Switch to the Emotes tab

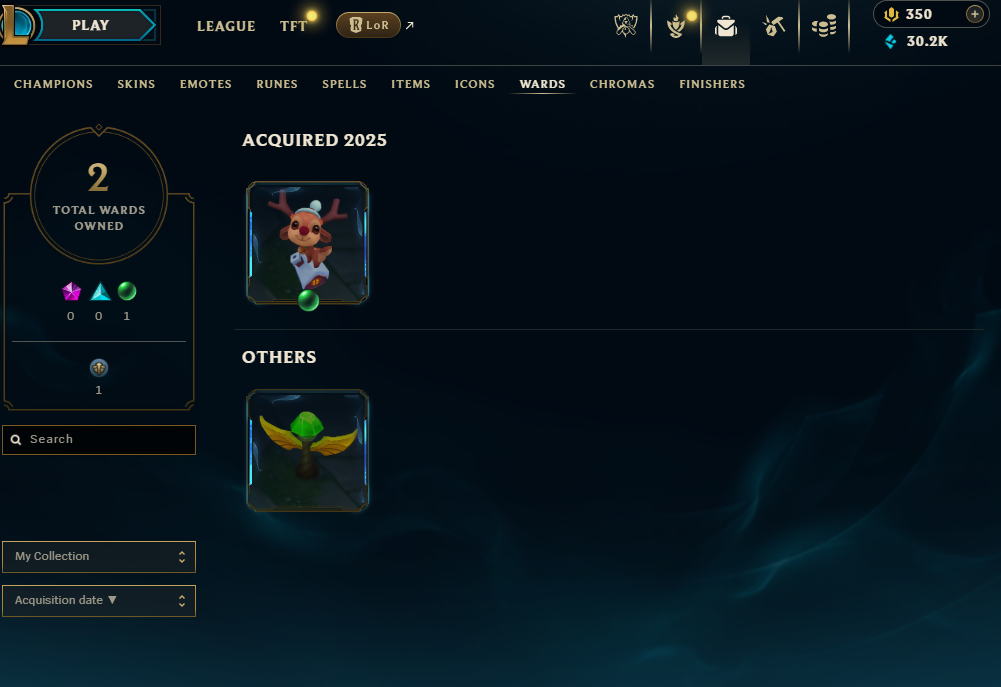(206, 84)
